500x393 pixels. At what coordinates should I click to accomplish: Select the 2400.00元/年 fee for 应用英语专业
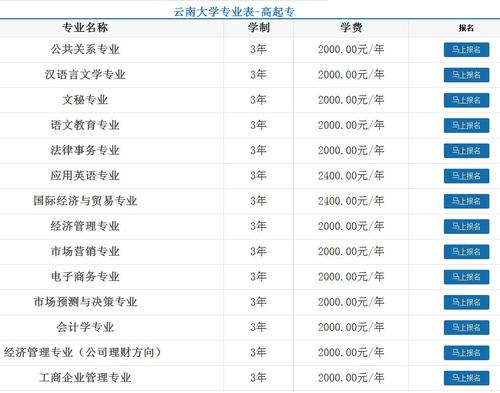(x=351, y=176)
